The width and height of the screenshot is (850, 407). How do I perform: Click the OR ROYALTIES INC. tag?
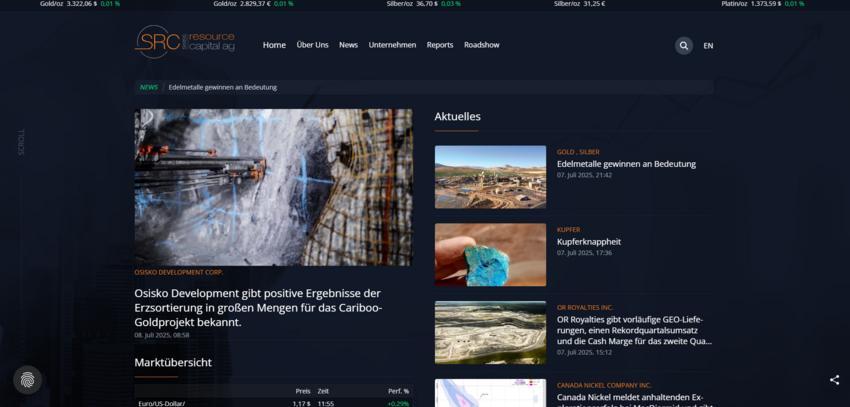(584, 308)
